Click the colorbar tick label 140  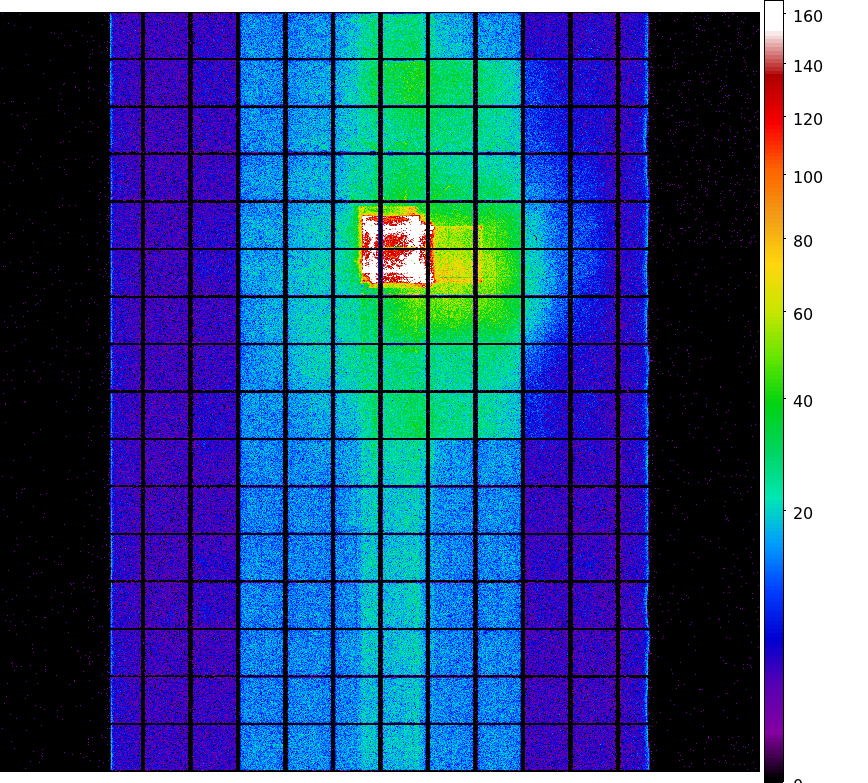[808, 67]
